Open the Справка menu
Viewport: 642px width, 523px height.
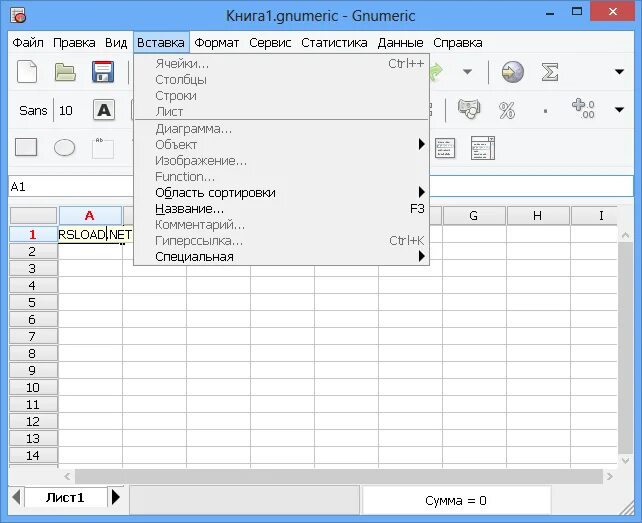[x=458, y=43]
